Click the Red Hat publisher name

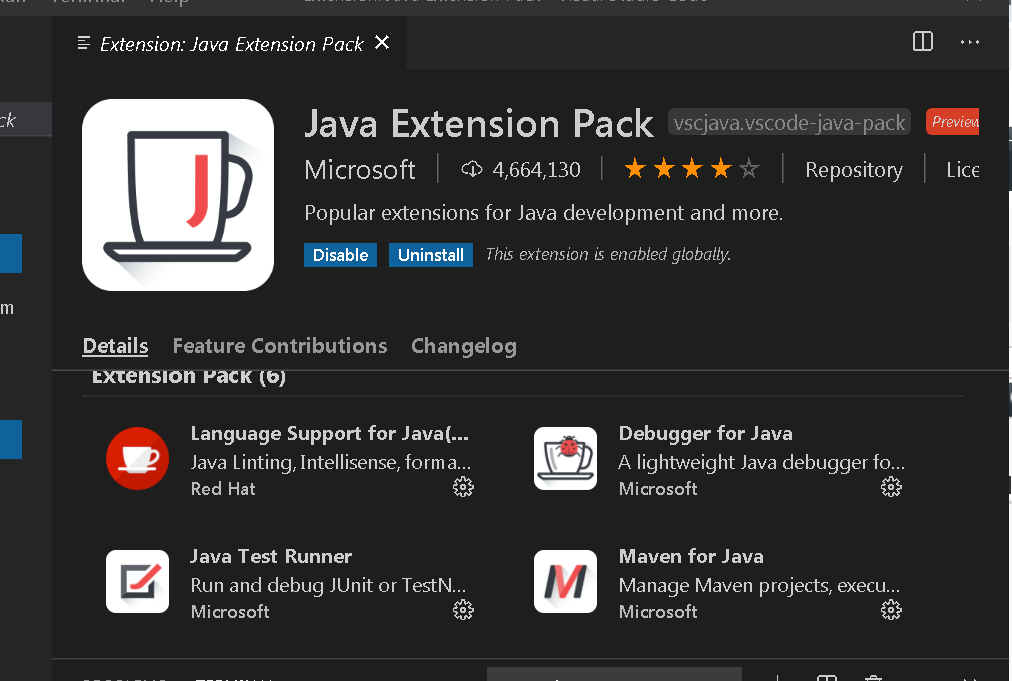(x=223, y=489)
